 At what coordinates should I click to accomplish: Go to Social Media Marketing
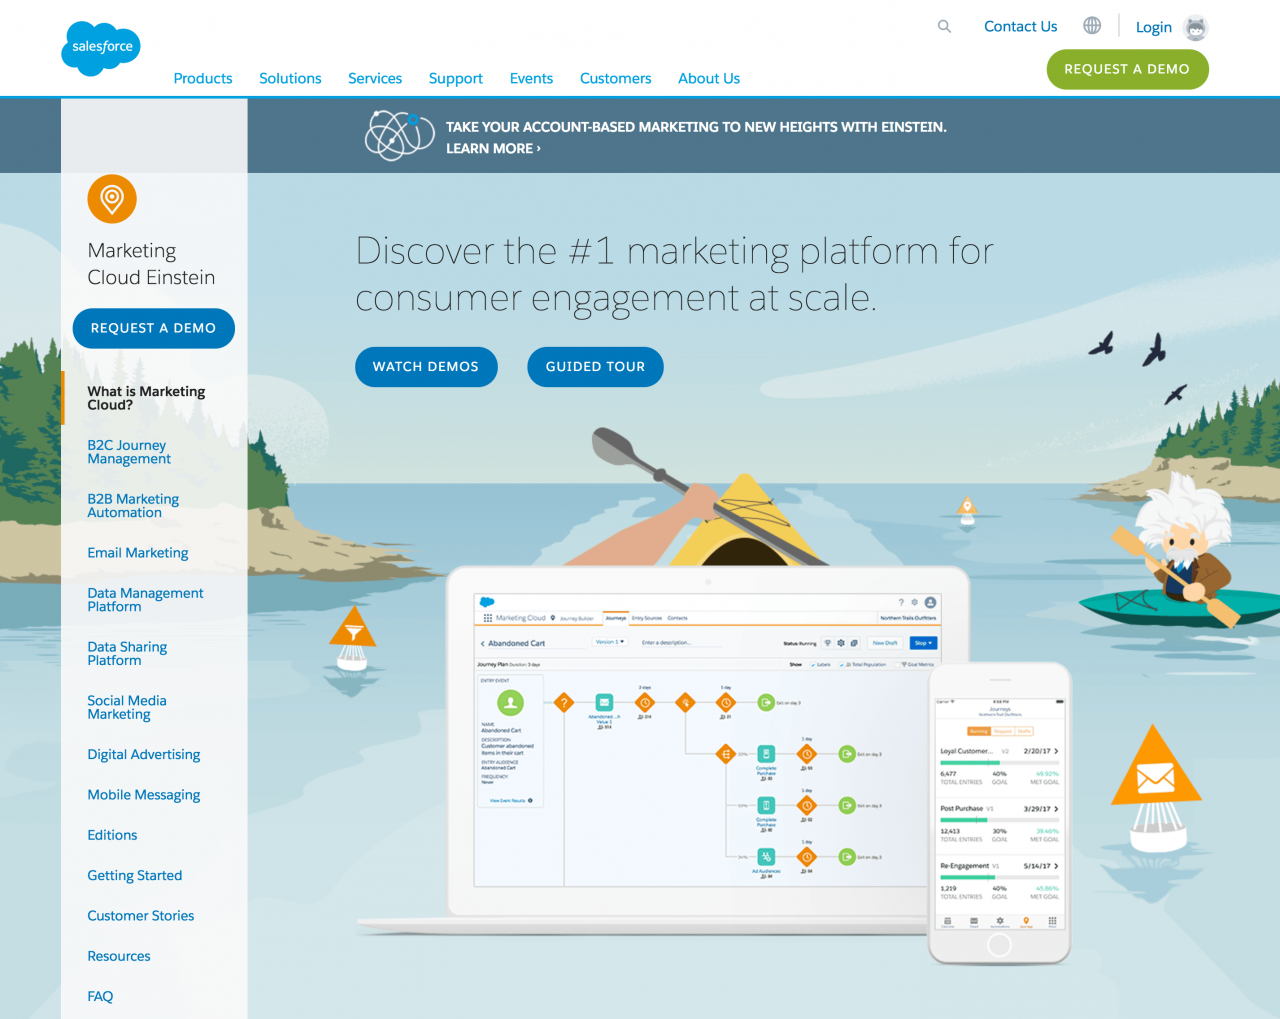[x=127, y=708]
